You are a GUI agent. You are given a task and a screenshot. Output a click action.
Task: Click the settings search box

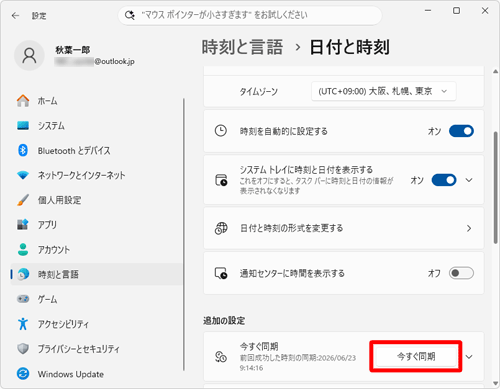pos(250,15)
